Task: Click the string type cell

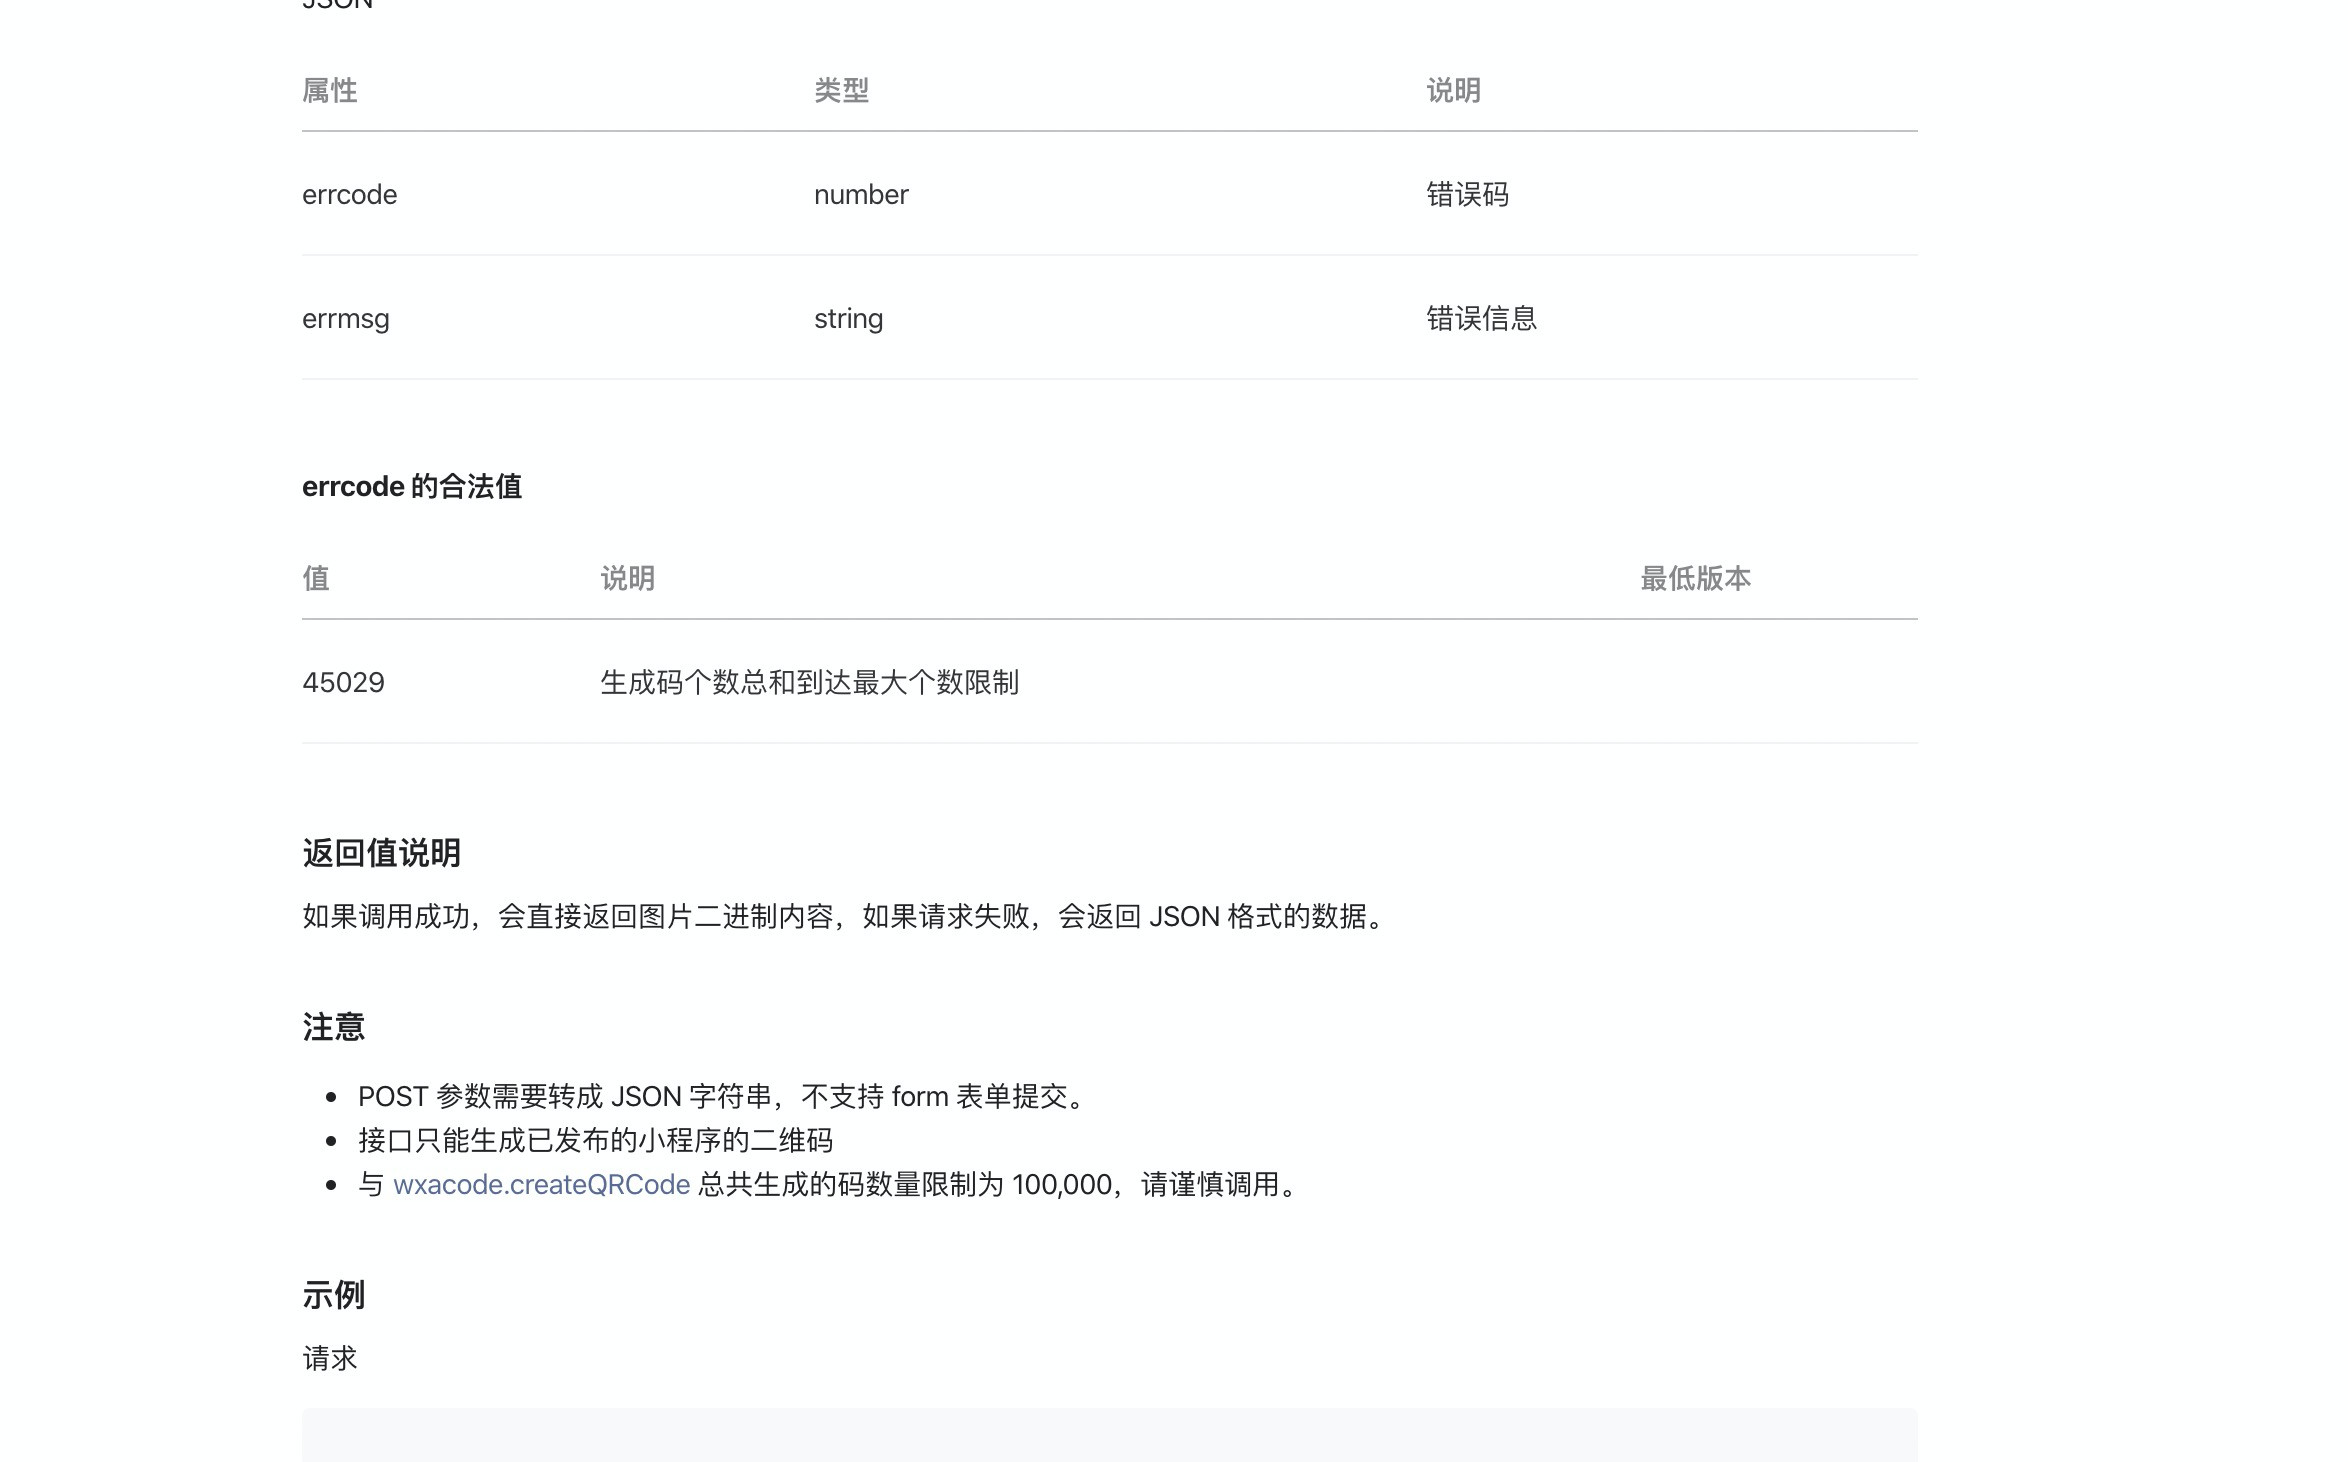Action: [x=848, y=318]
